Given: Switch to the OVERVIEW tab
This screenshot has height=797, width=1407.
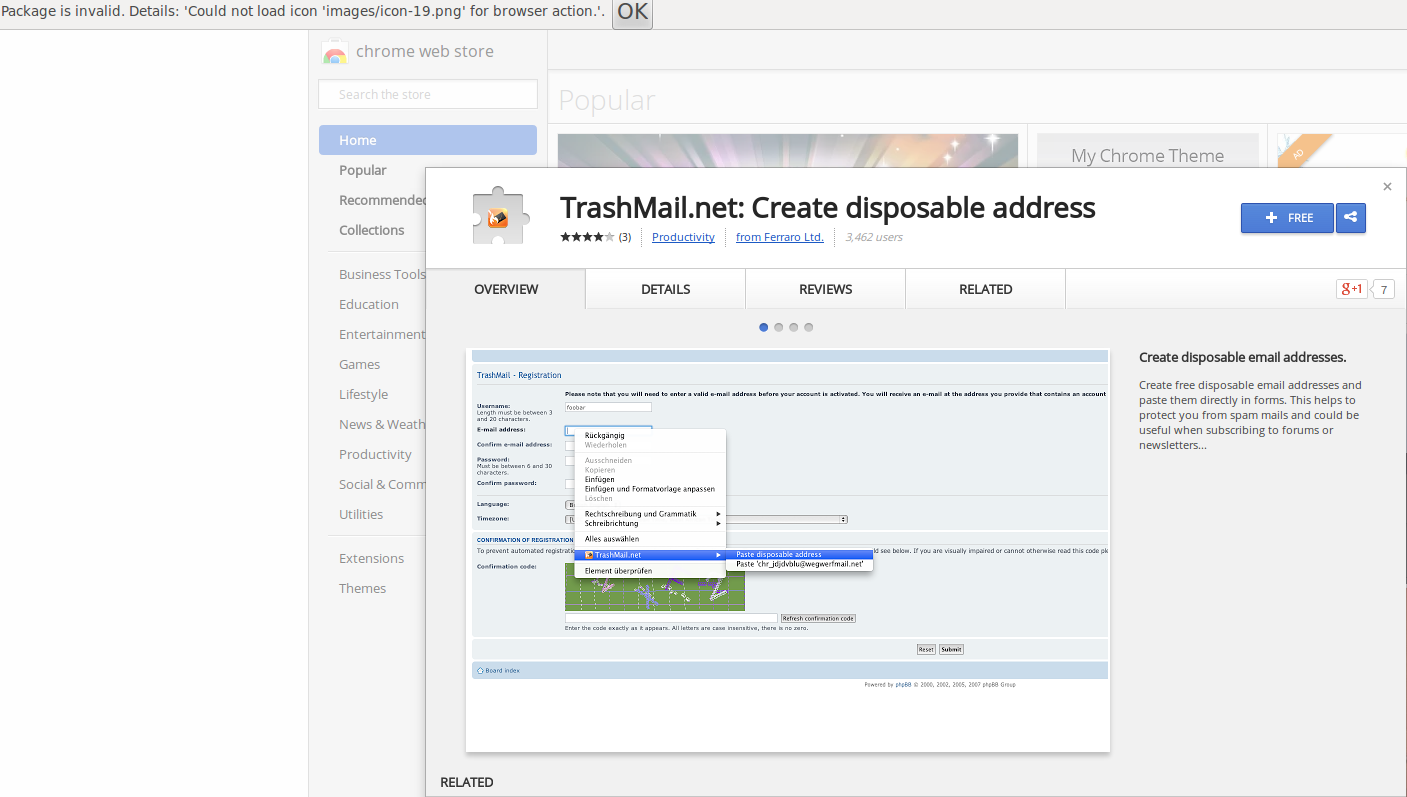Looking at the screenshot, I should click(506, 289).
